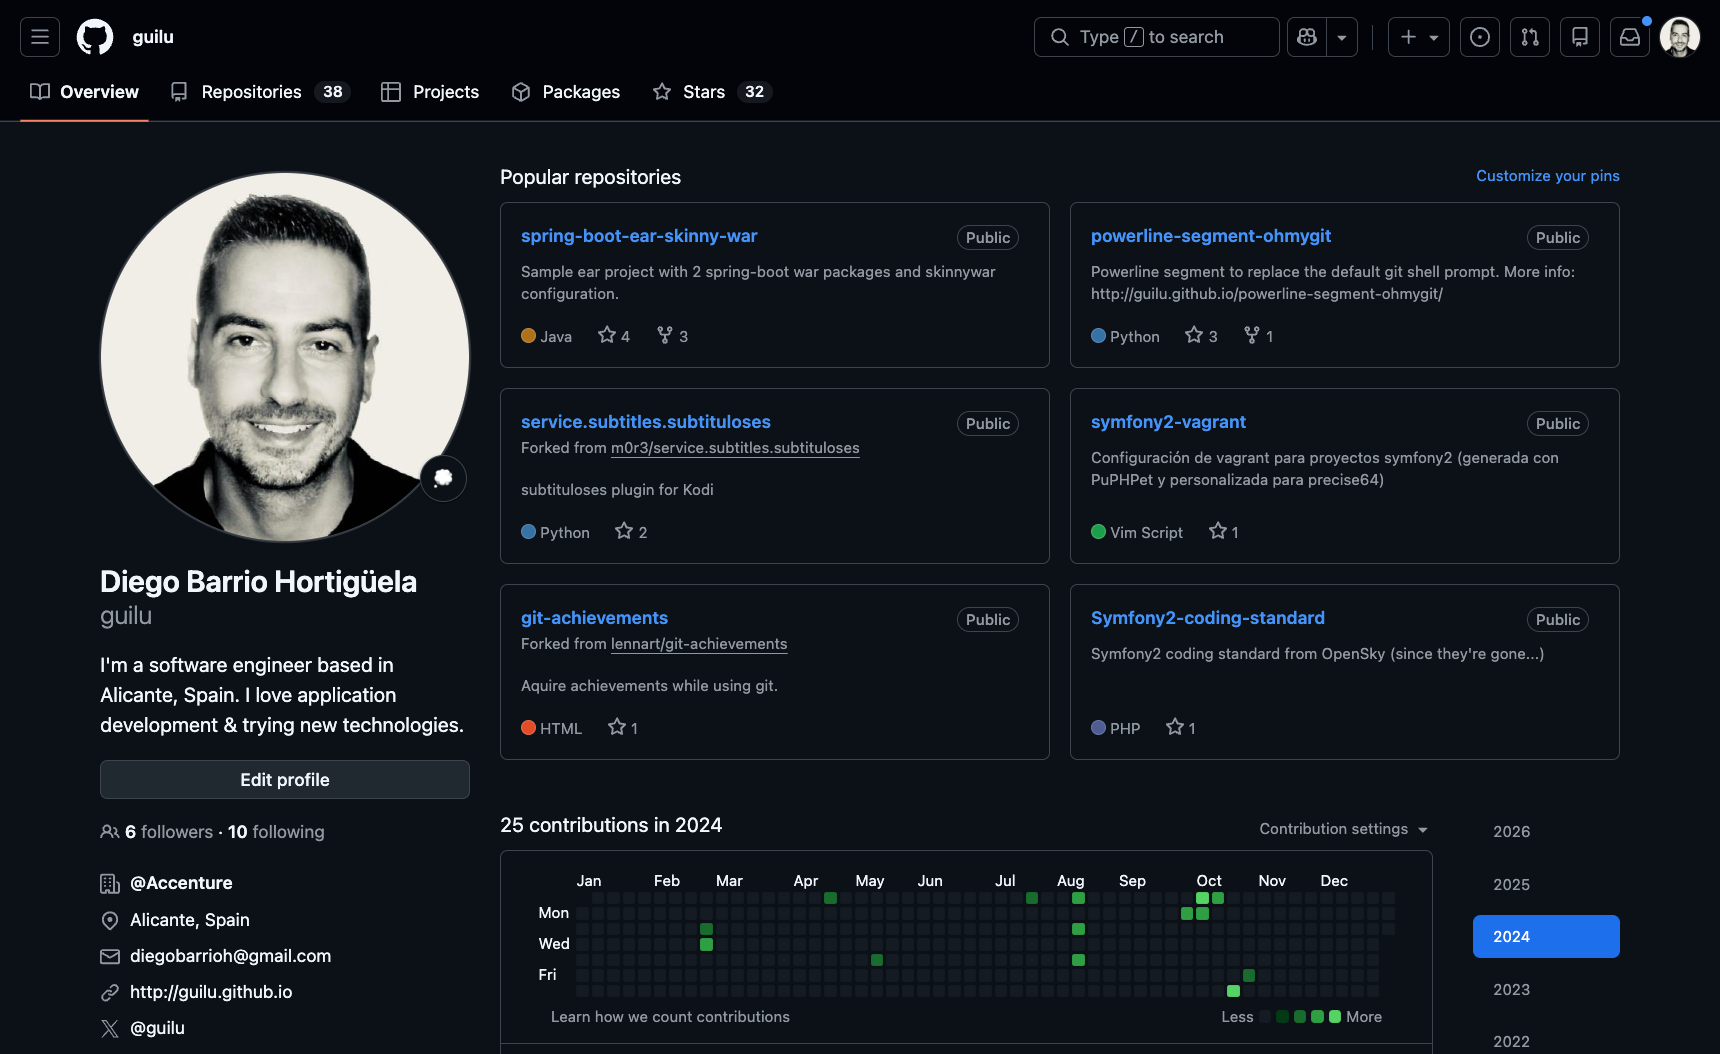1720x1054 pixels.
Task: Open the Packages tab
Action: 580,91
